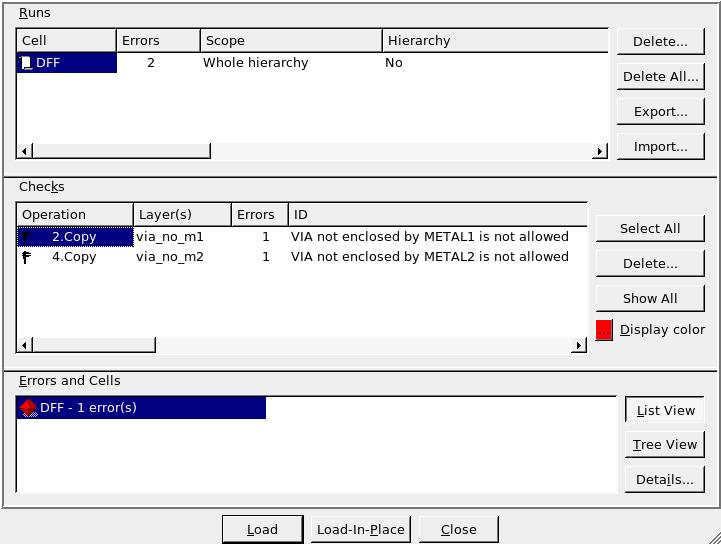Click Select All for checks

650,229
